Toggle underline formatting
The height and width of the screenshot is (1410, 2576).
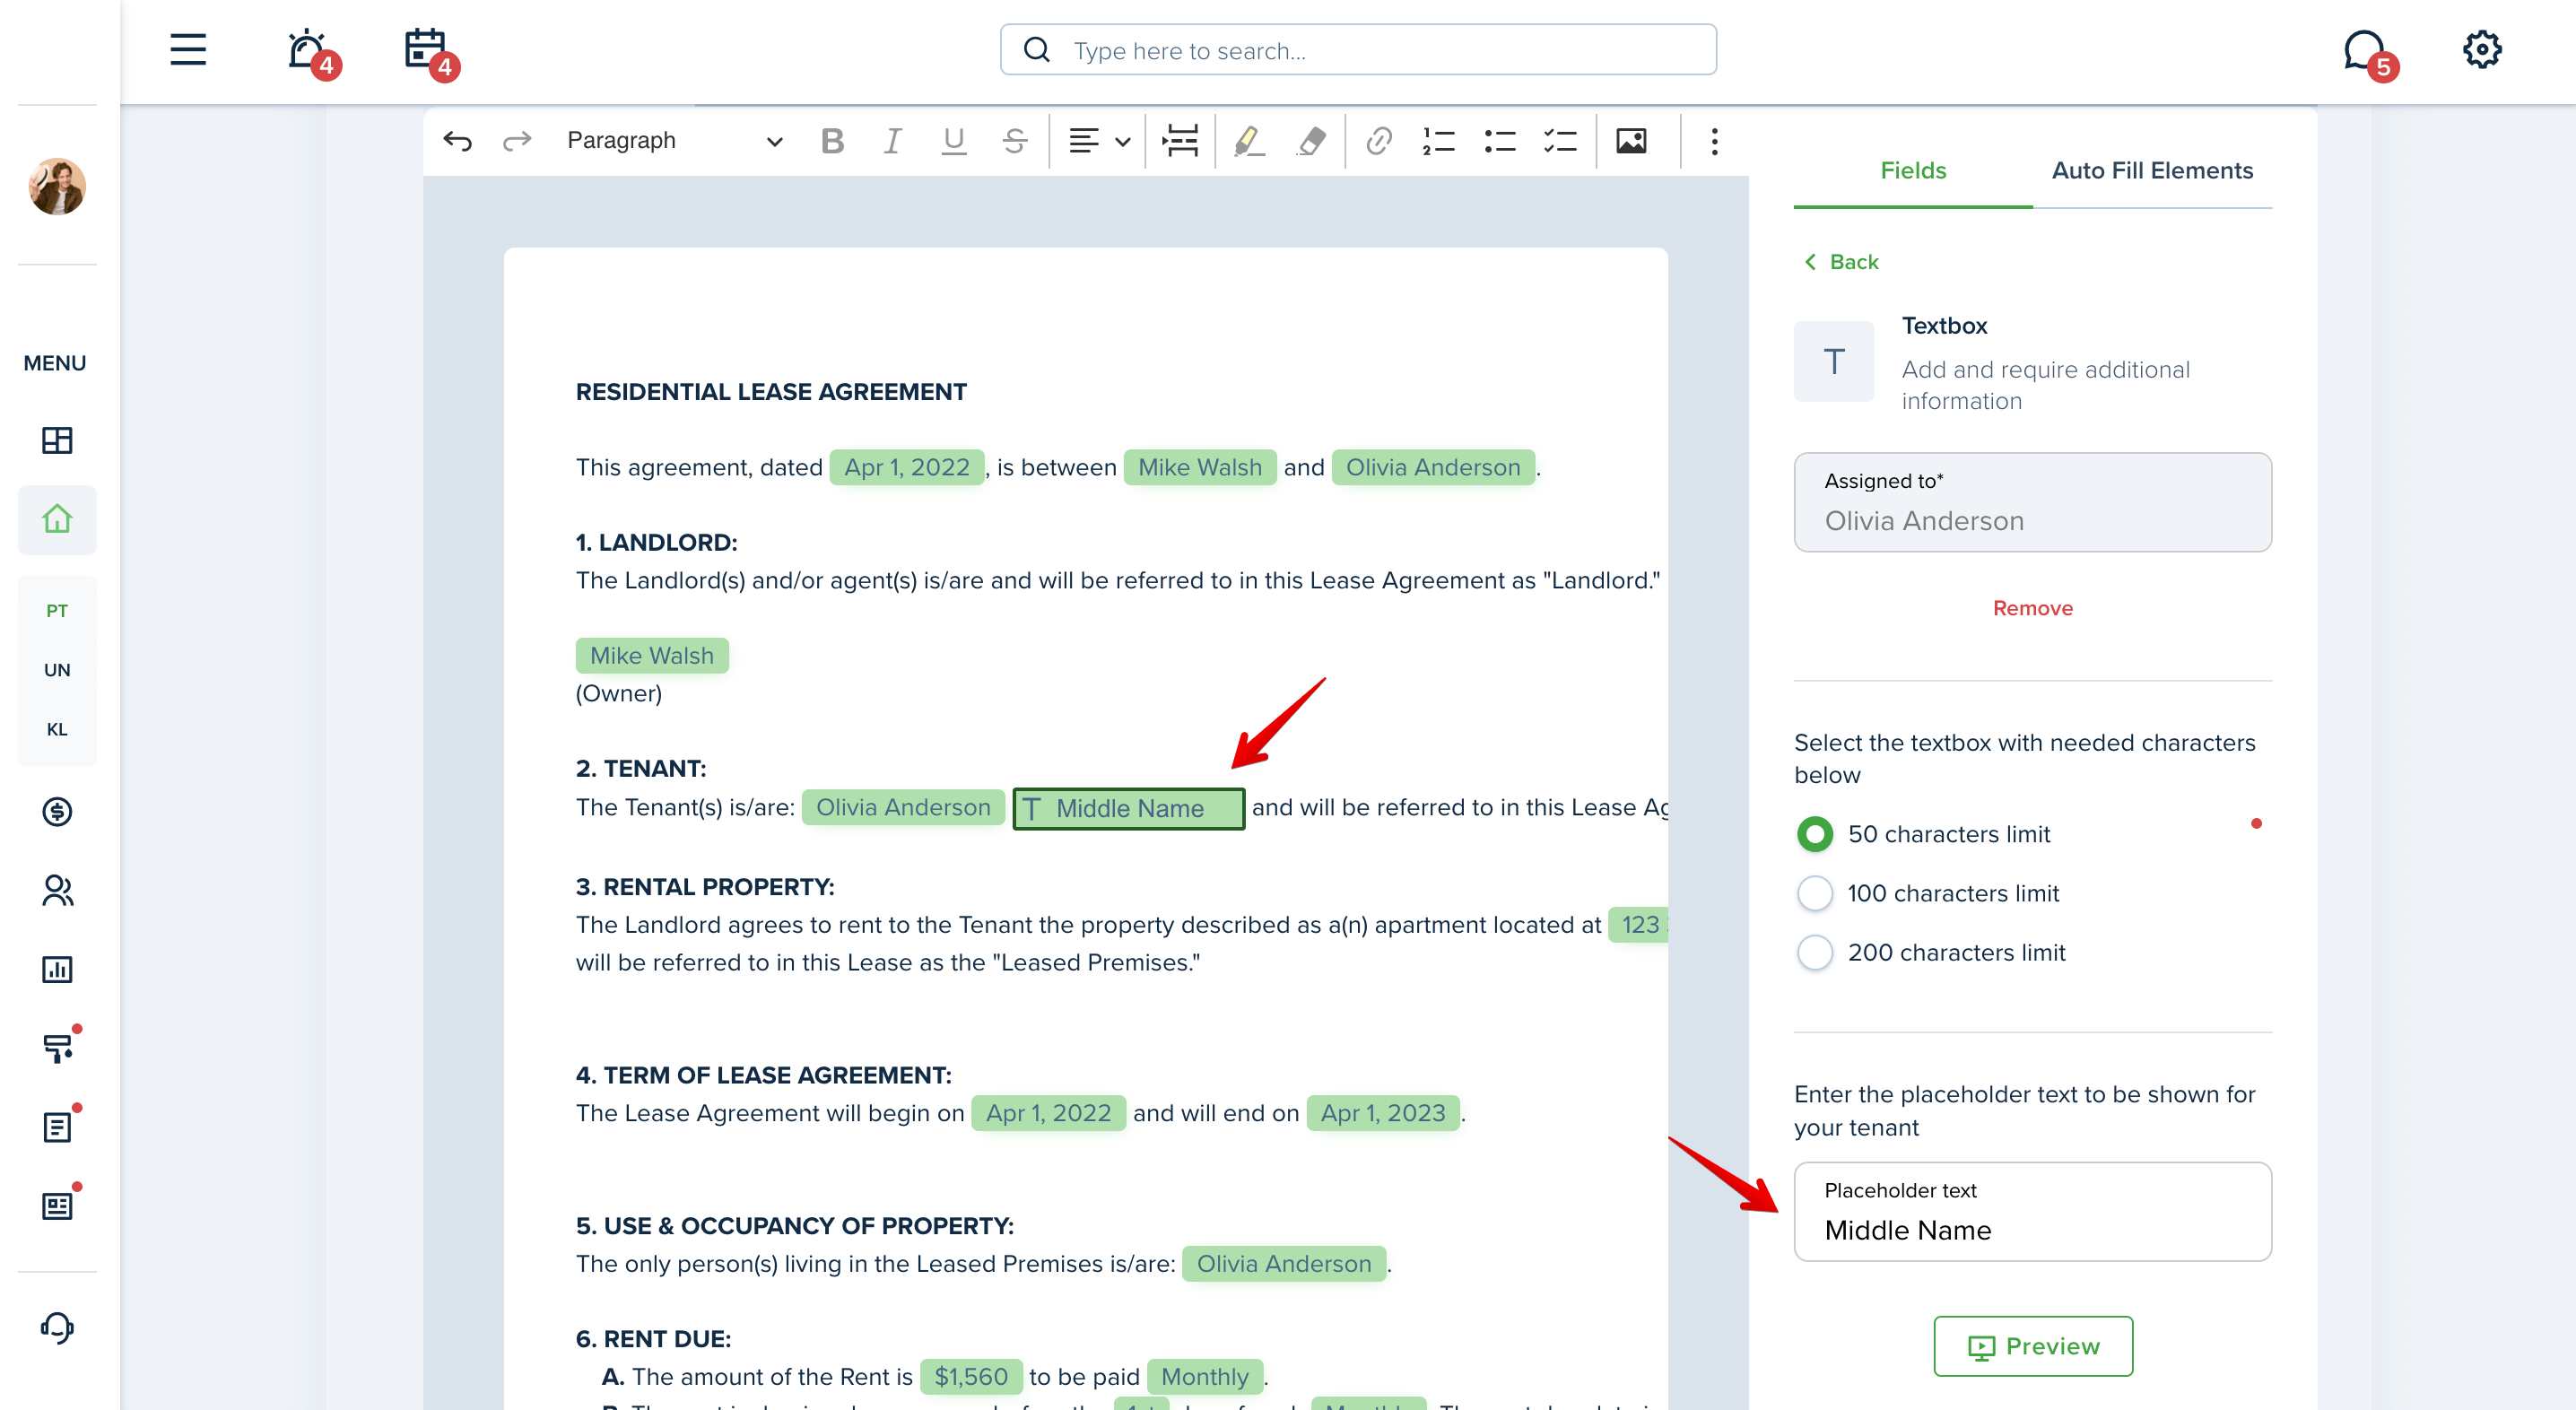point(953,141)
